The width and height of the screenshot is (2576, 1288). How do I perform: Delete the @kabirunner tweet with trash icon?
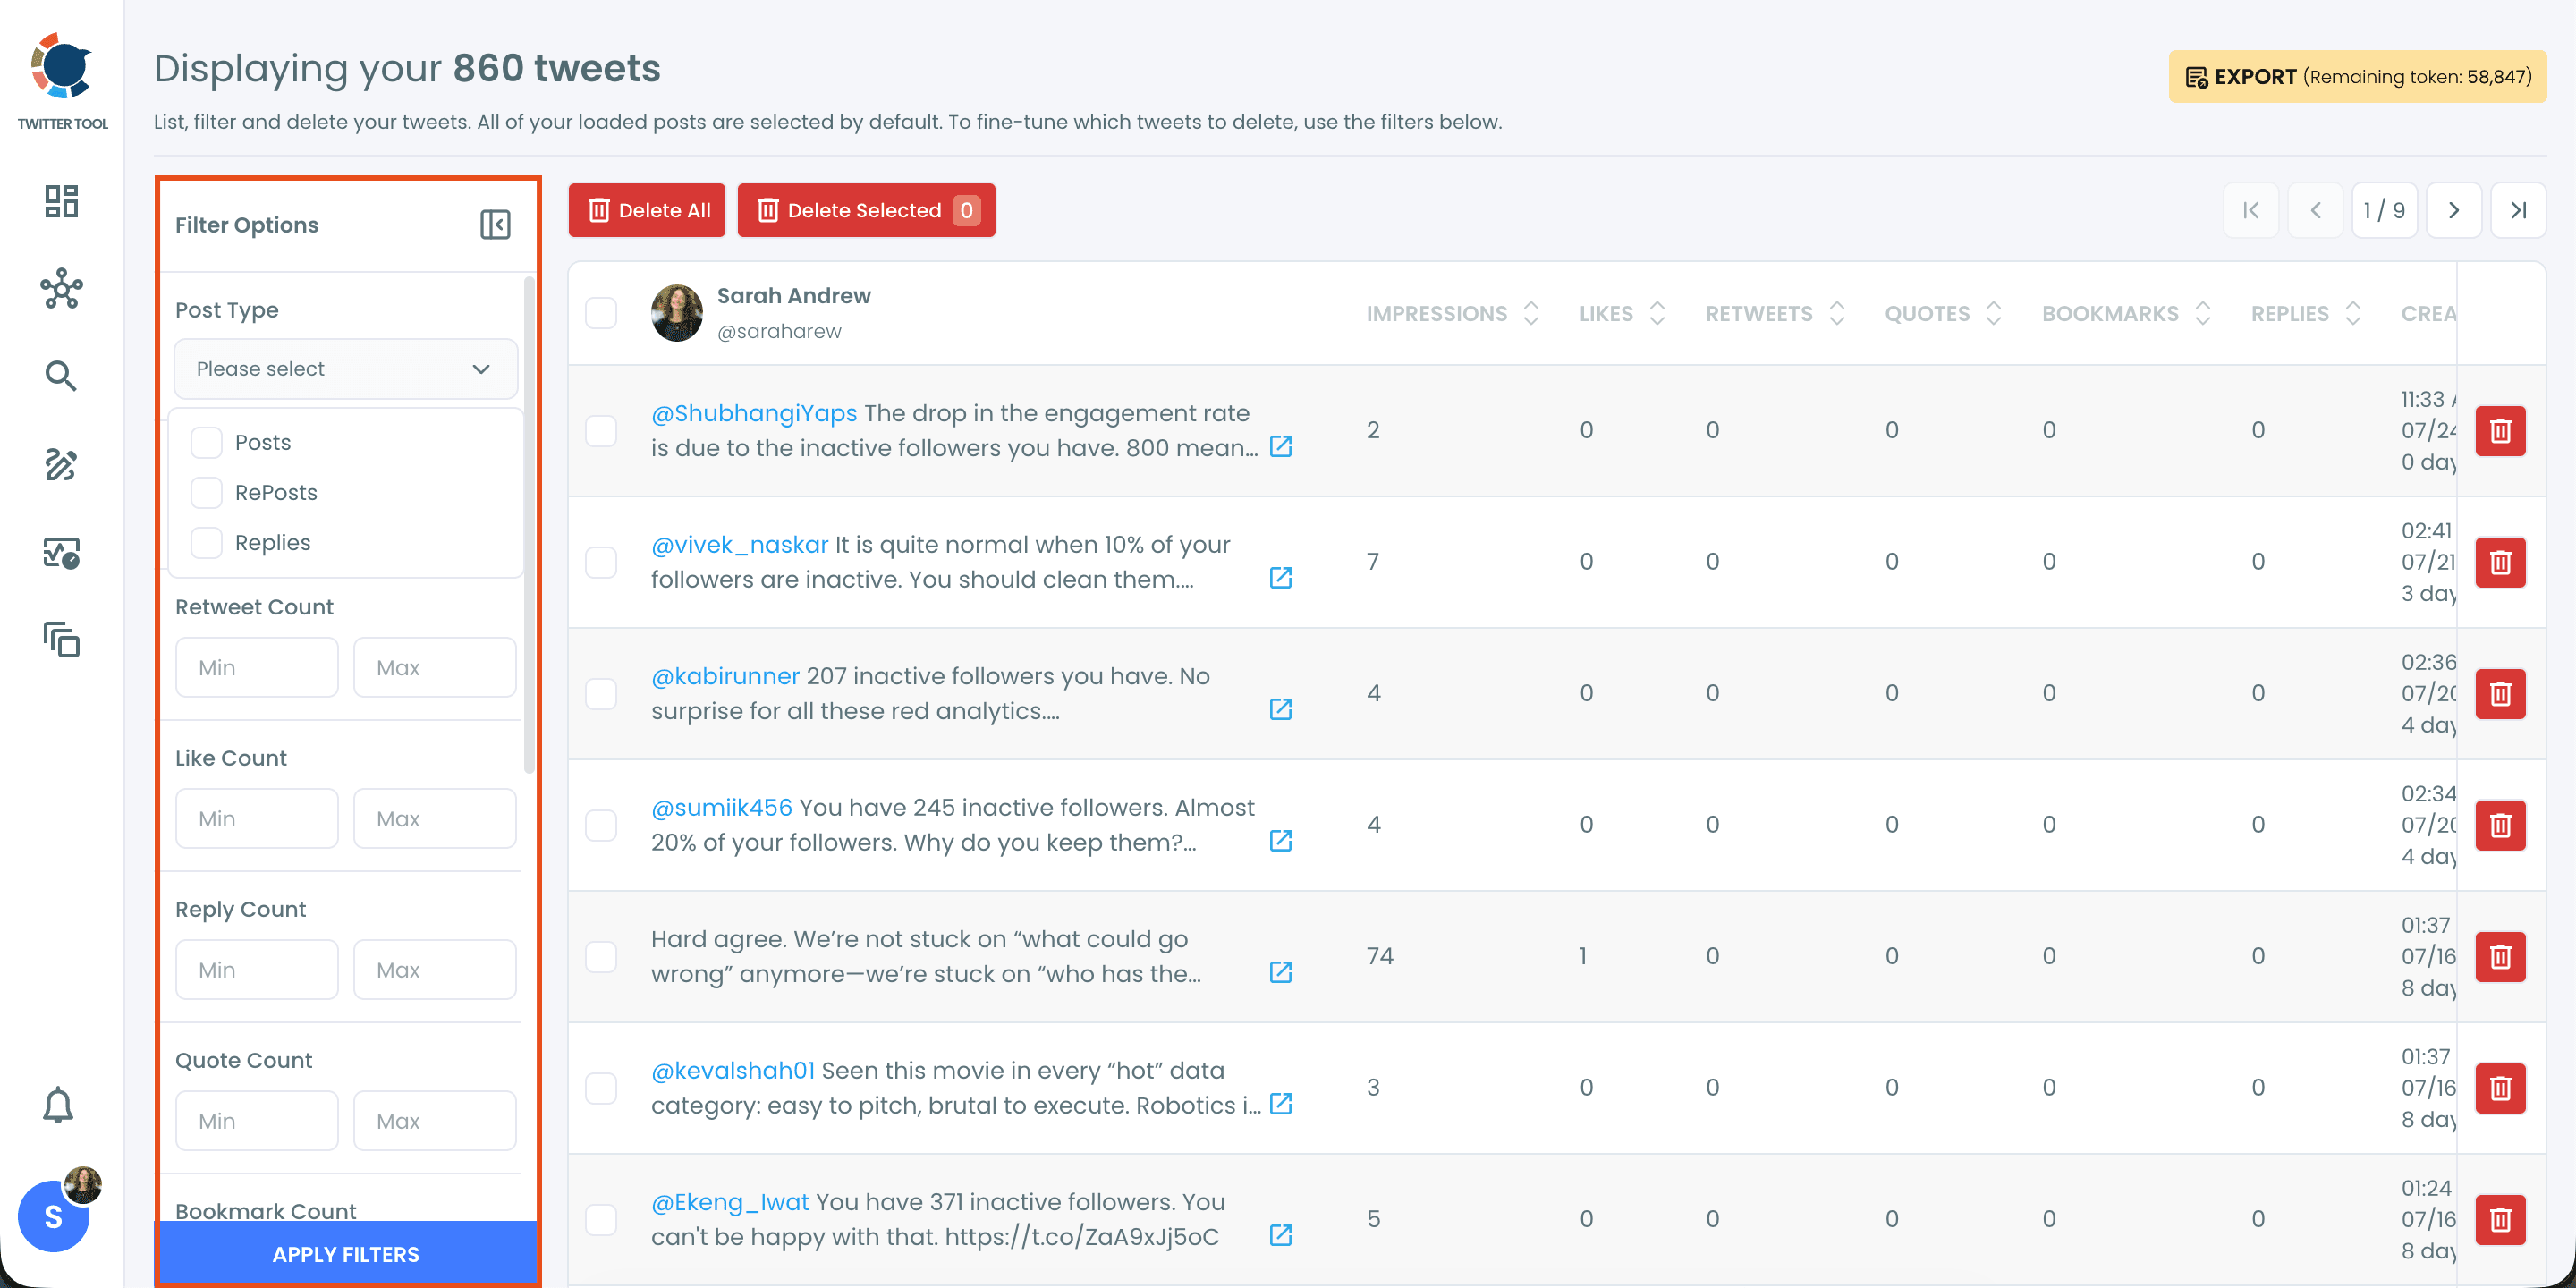(x=2500, y=694)
